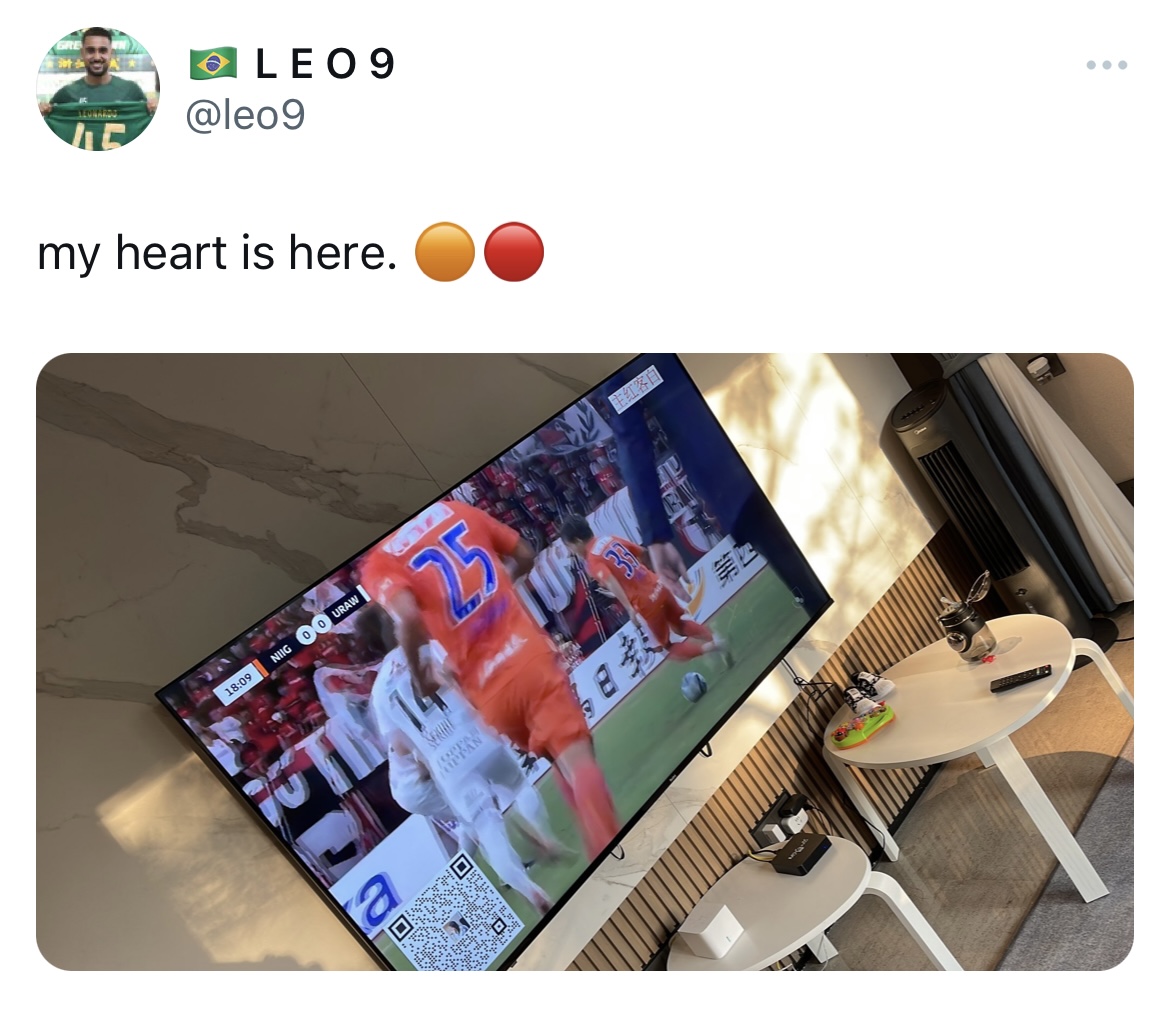Click the red circle emoji in tweet
Image resolution: width=1170 pixels, height=1024 pixels.
(x=514, y=252)
